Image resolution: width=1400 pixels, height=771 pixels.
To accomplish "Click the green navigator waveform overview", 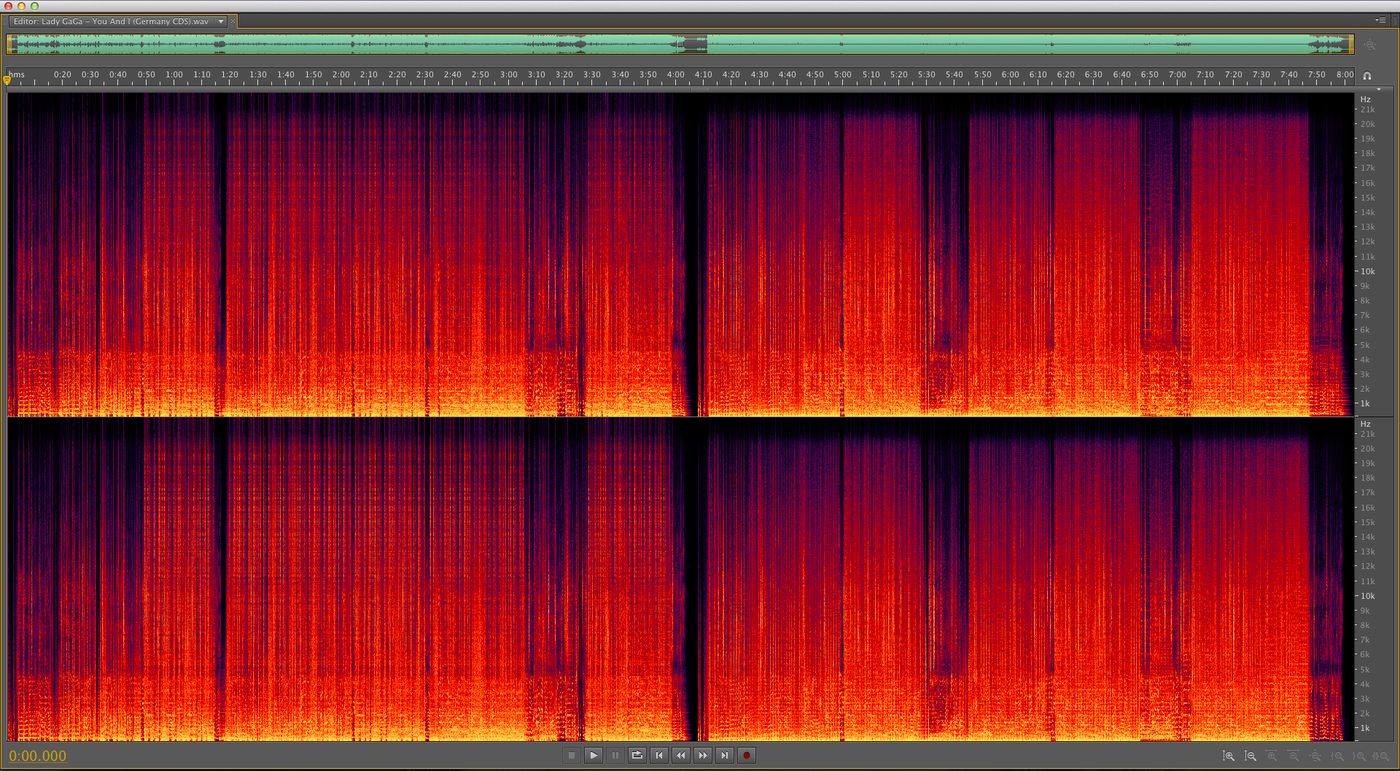I will (680, 44).
